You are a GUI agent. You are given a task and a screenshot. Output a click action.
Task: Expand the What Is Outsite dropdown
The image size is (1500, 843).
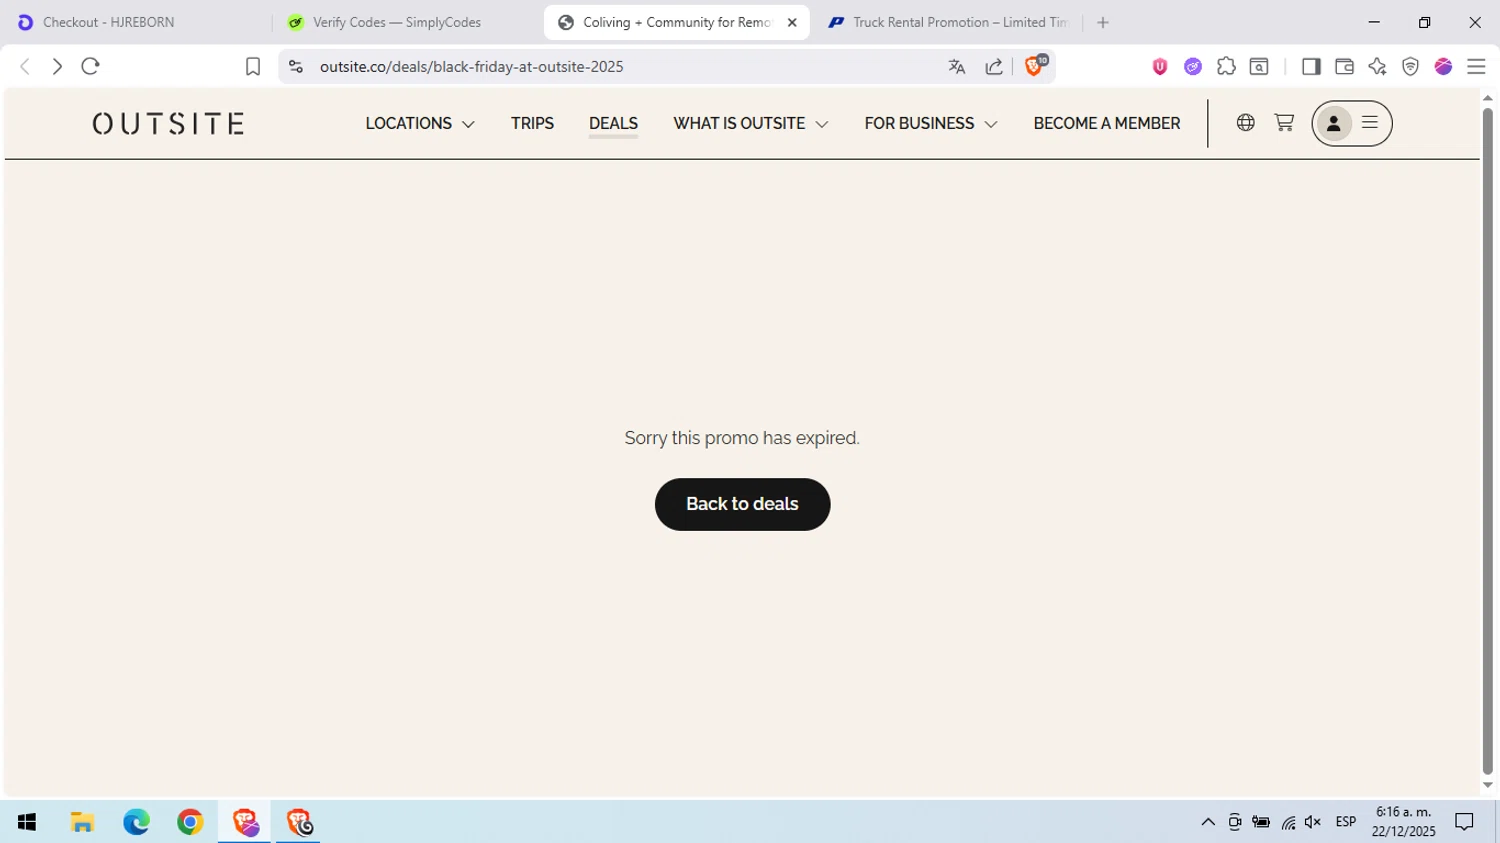click(750, 123)
